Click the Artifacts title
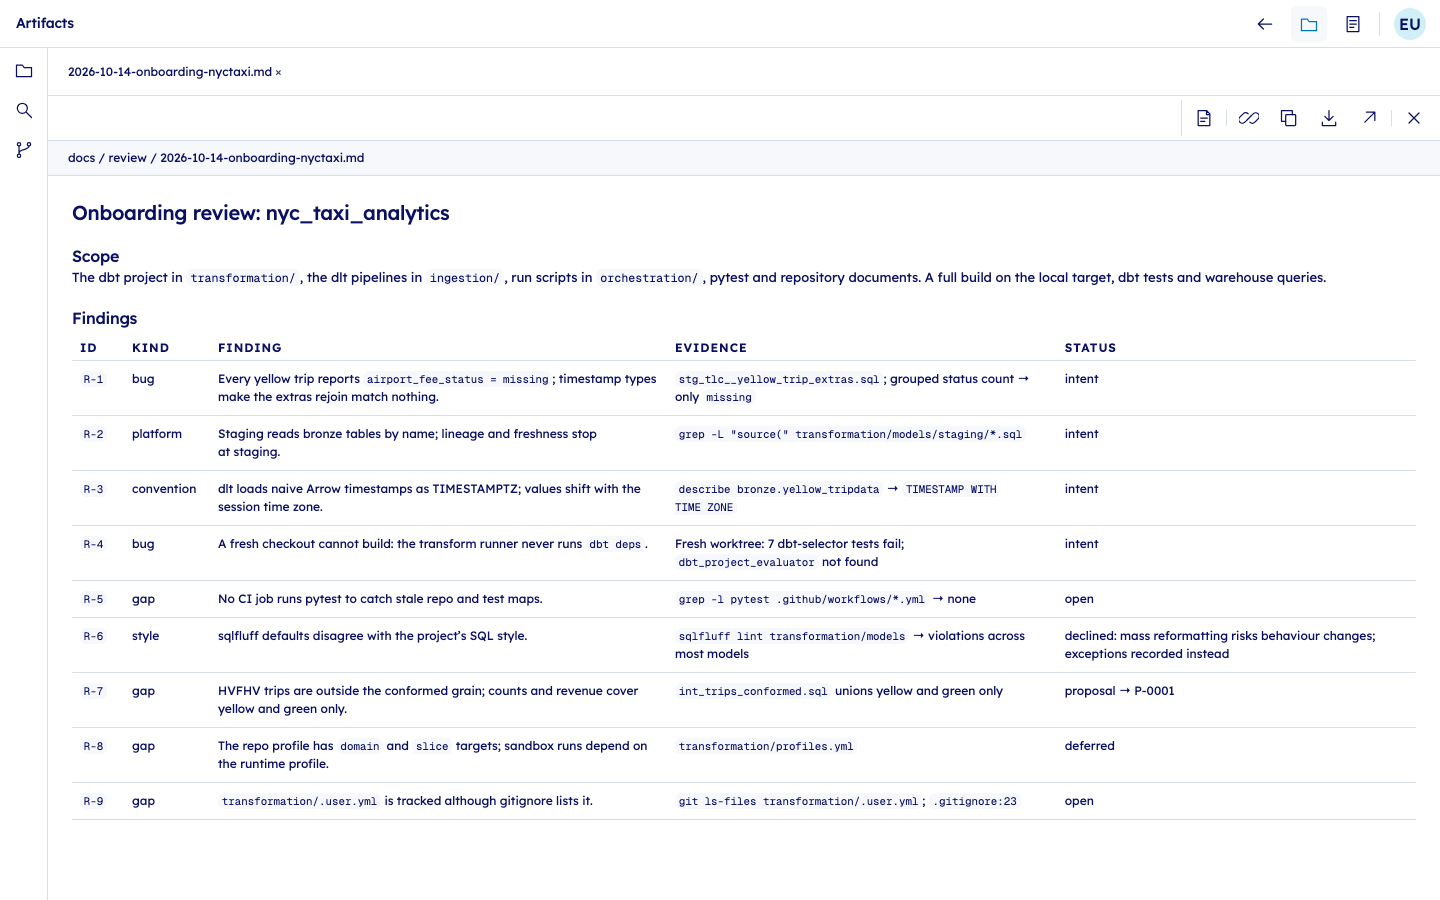Viewport: 1440px width, 900px height. tap(45, 23)
